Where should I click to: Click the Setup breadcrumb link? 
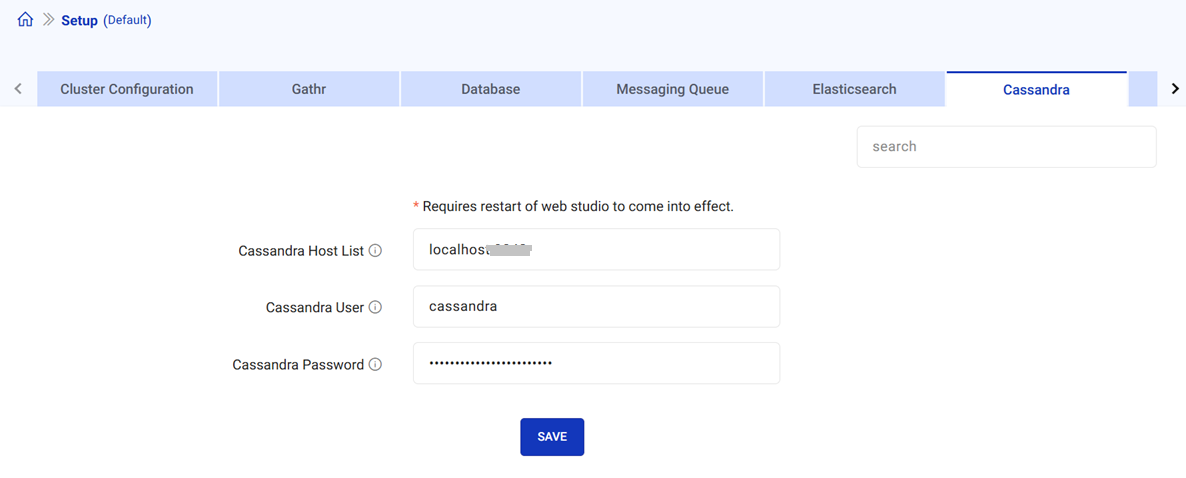pos(79,20)
